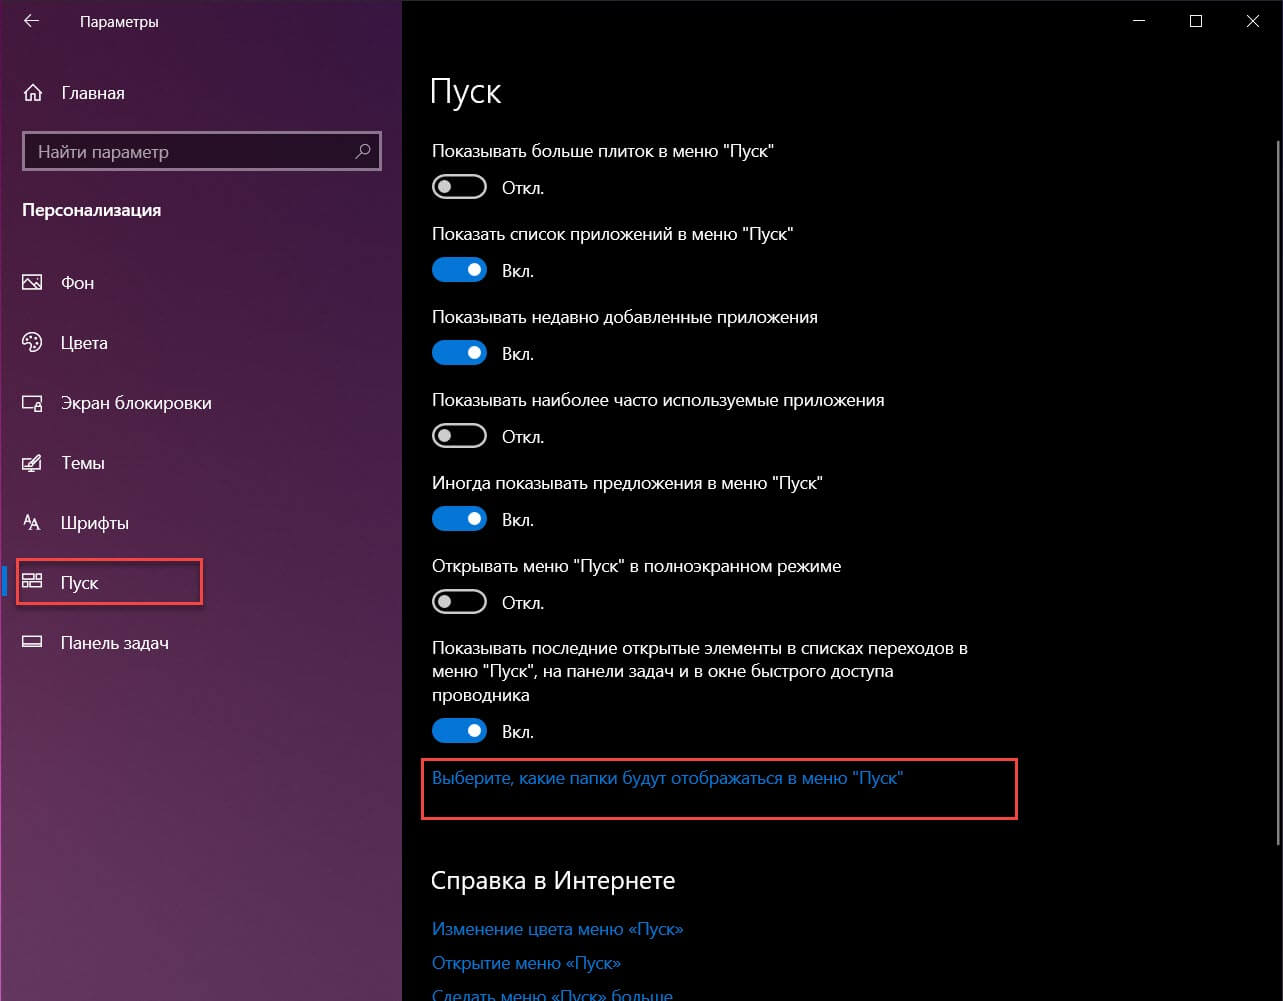Click the Фон picture icon in sidebar
This screenshot has width=1283, height=1001.
pyautogui.click(x=32, y=283)
